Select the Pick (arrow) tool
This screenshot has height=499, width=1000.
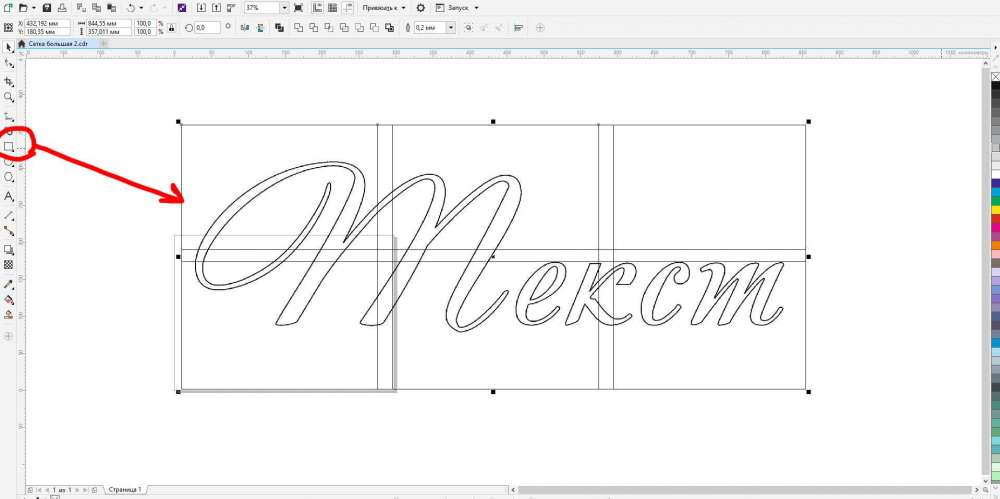(9, 47)
